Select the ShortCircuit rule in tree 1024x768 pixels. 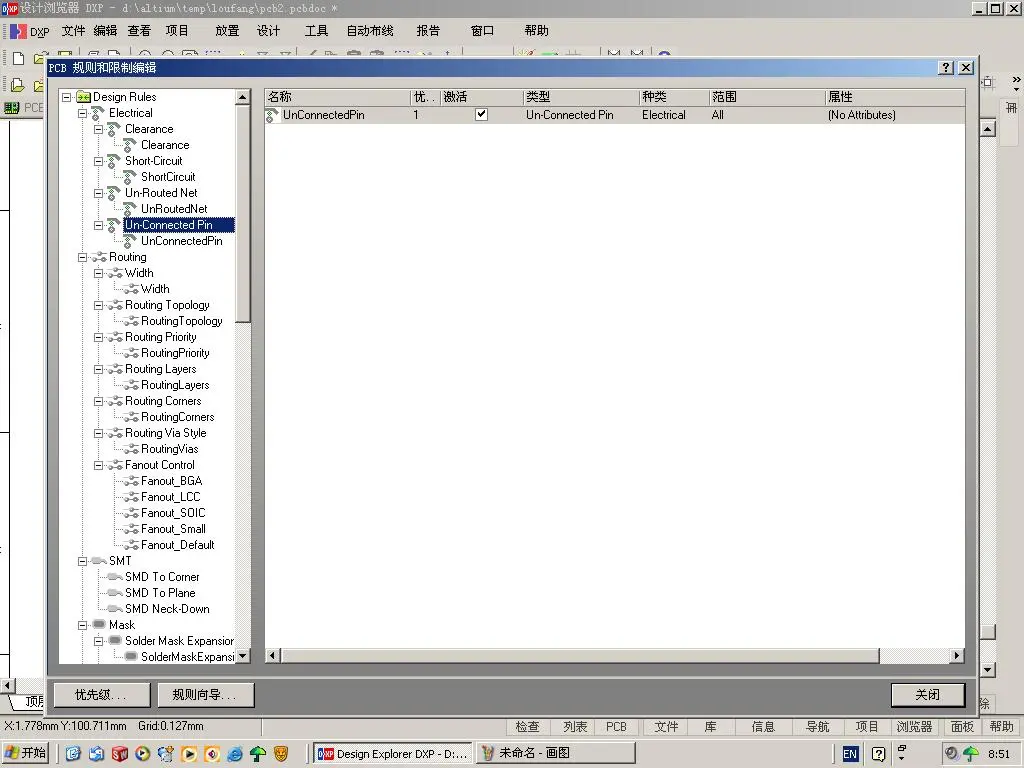point(168,177)
